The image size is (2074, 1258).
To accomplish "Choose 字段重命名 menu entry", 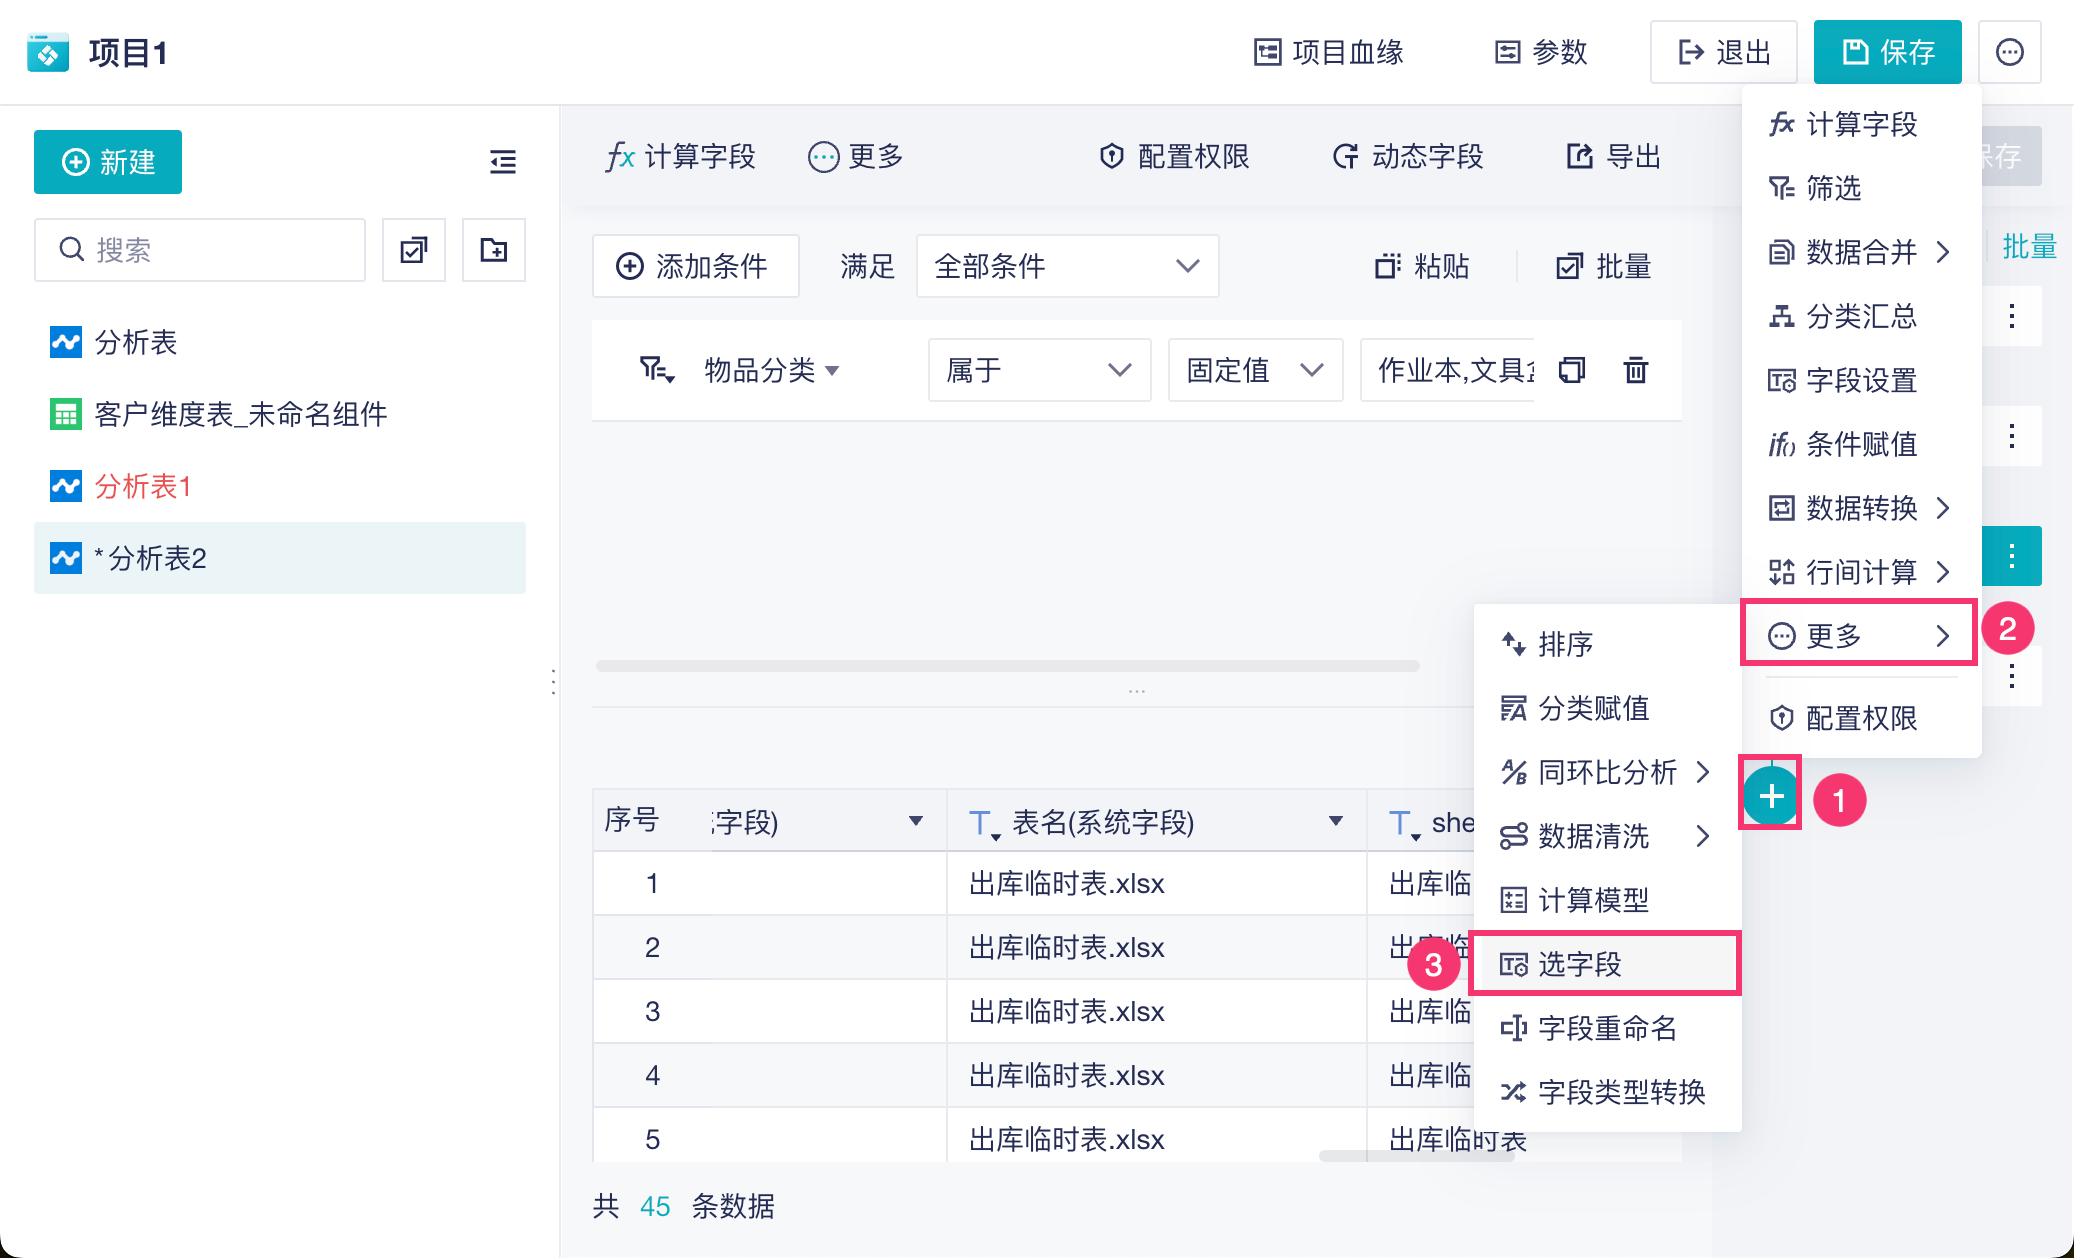I will click(x=1605, y=1028).
